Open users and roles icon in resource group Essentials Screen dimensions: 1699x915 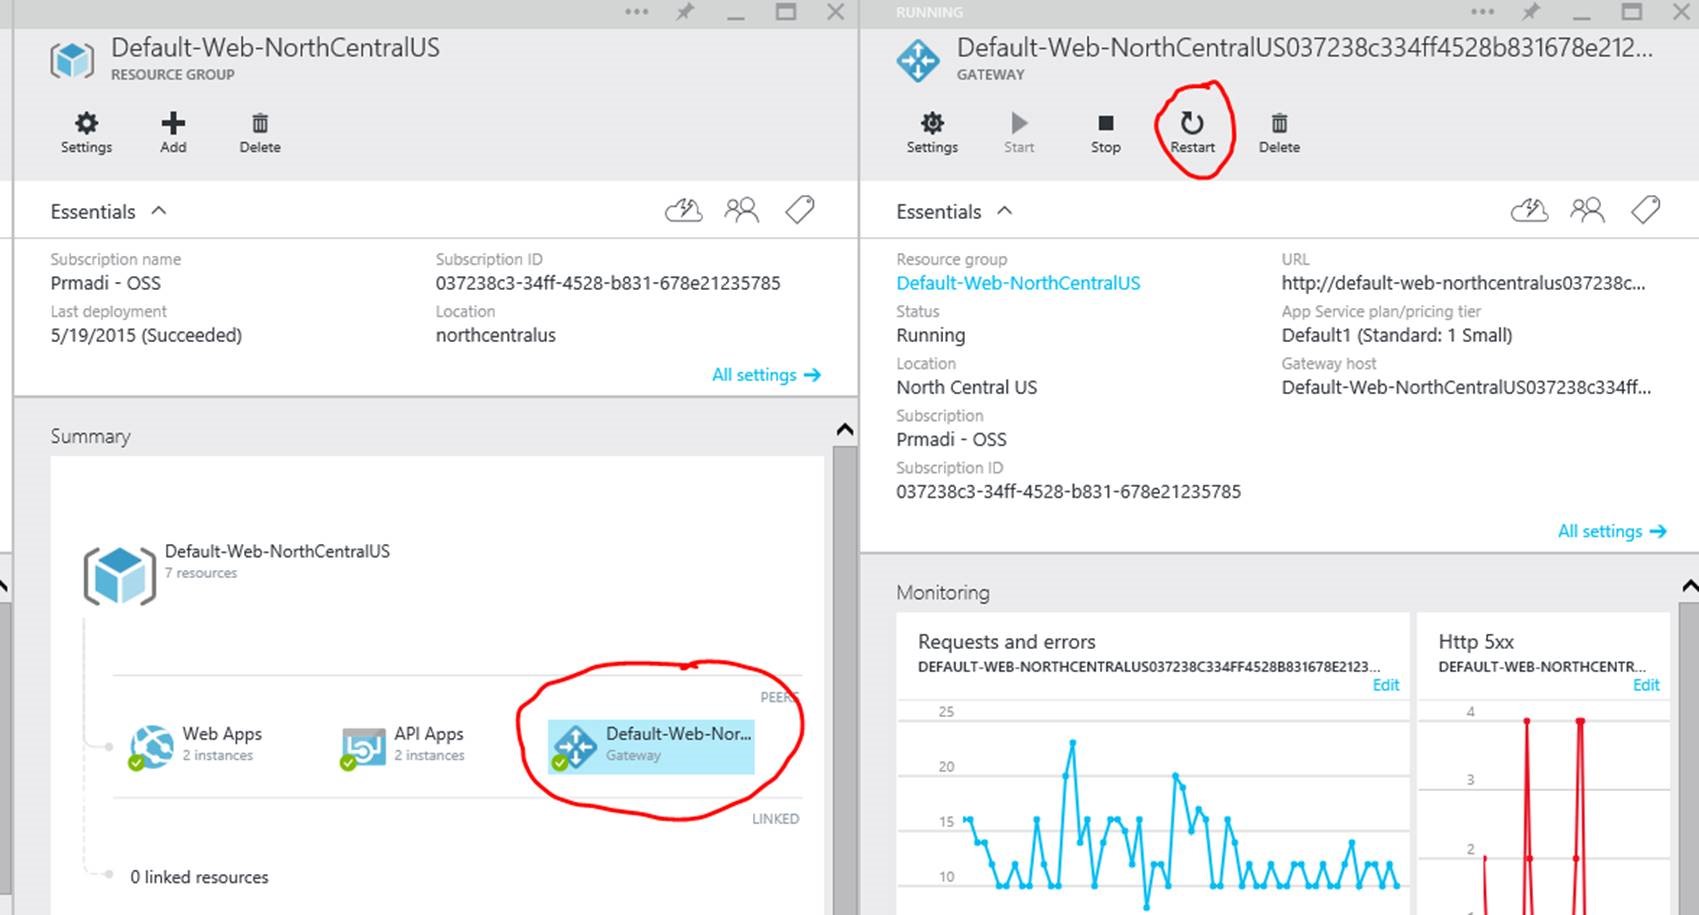[x=742, y=210]
